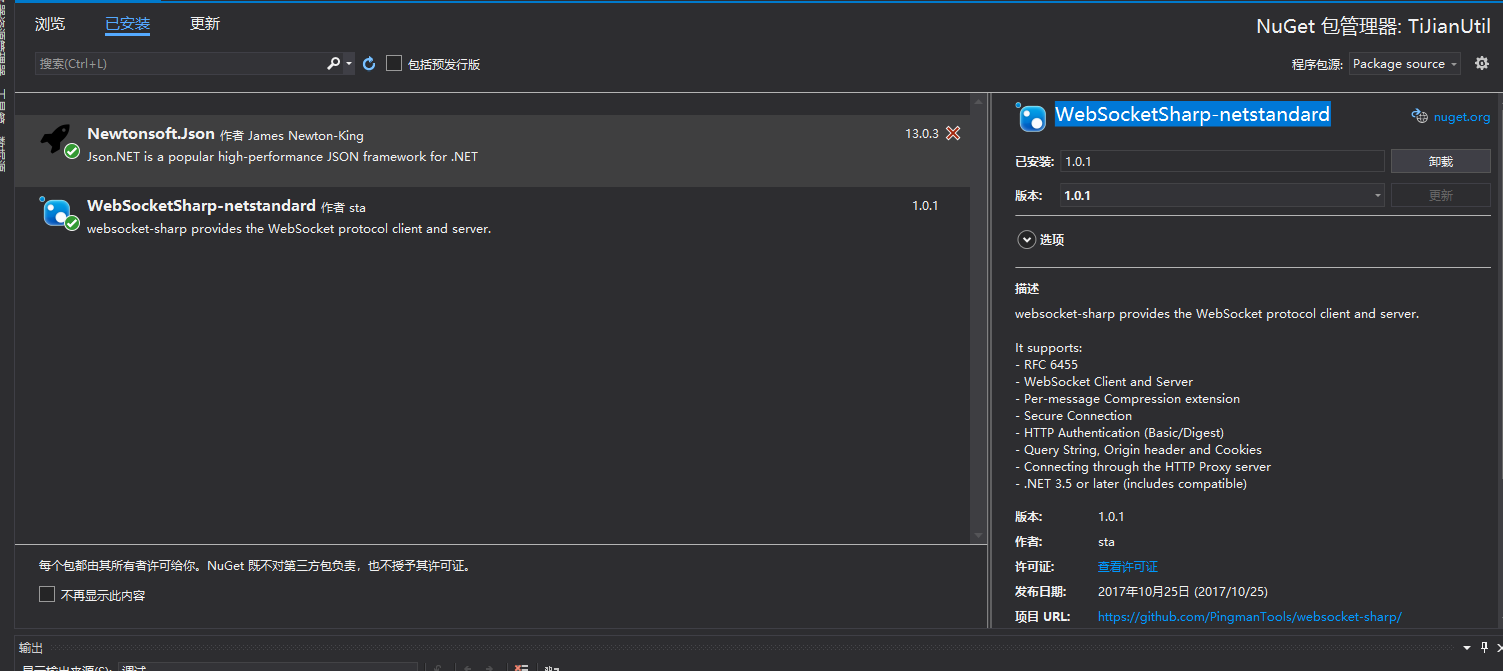Screen dimensions: 1503x671
Task: Click the NuGet license disclaimer text
Action: point(255,565)
